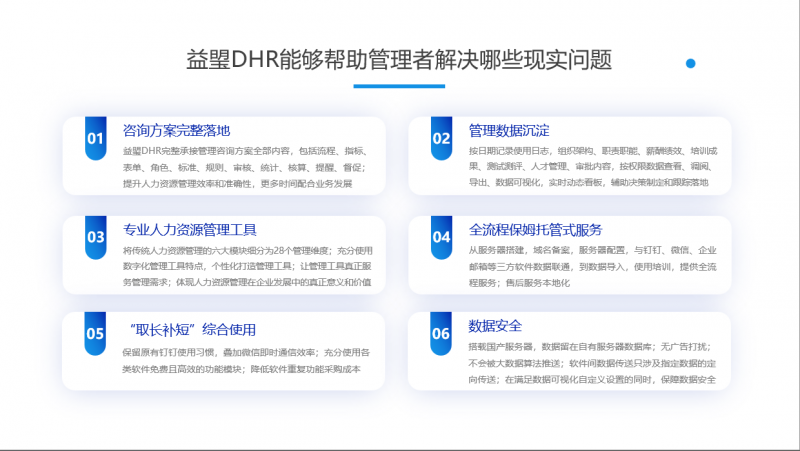Click the blue dot beside the title
800x451 pixels.
[x=690, y=63]
